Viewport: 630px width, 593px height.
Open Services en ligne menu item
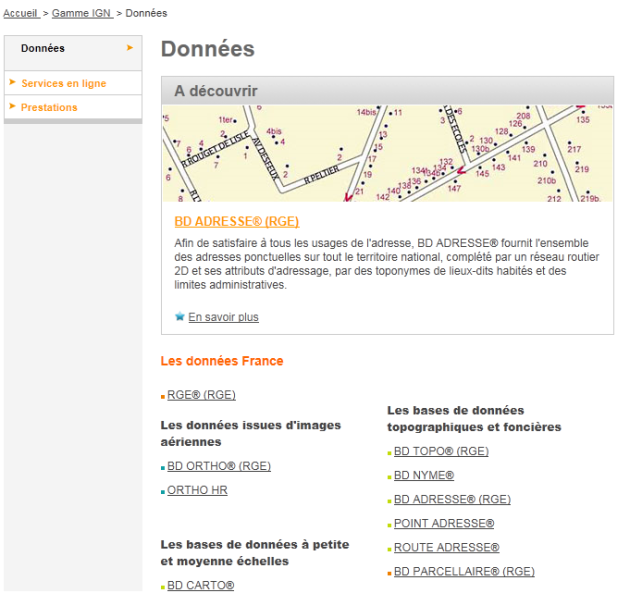click(x=64, y=83)
